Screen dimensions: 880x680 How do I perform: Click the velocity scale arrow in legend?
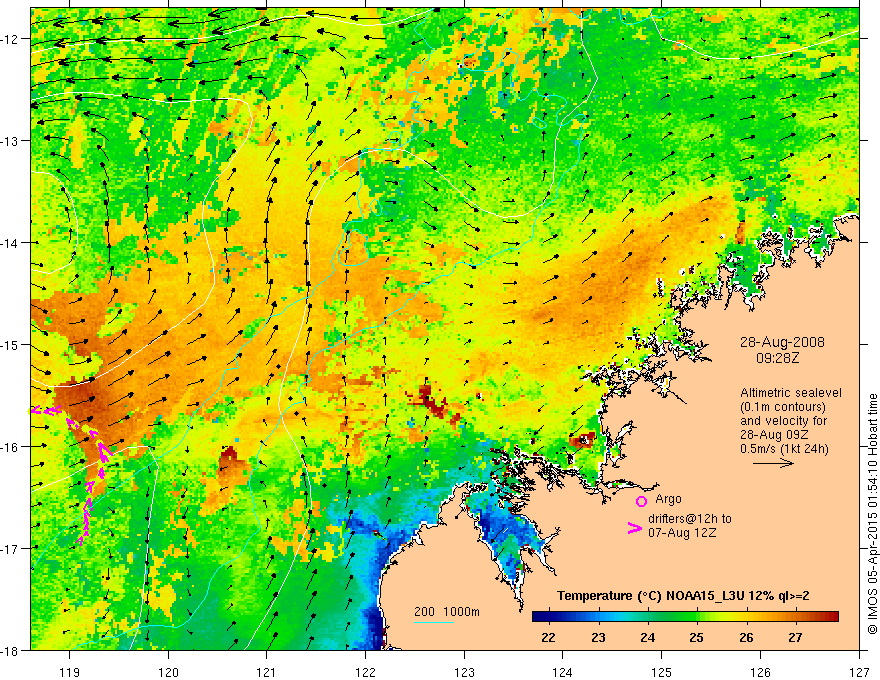click(x=773, y=463)
